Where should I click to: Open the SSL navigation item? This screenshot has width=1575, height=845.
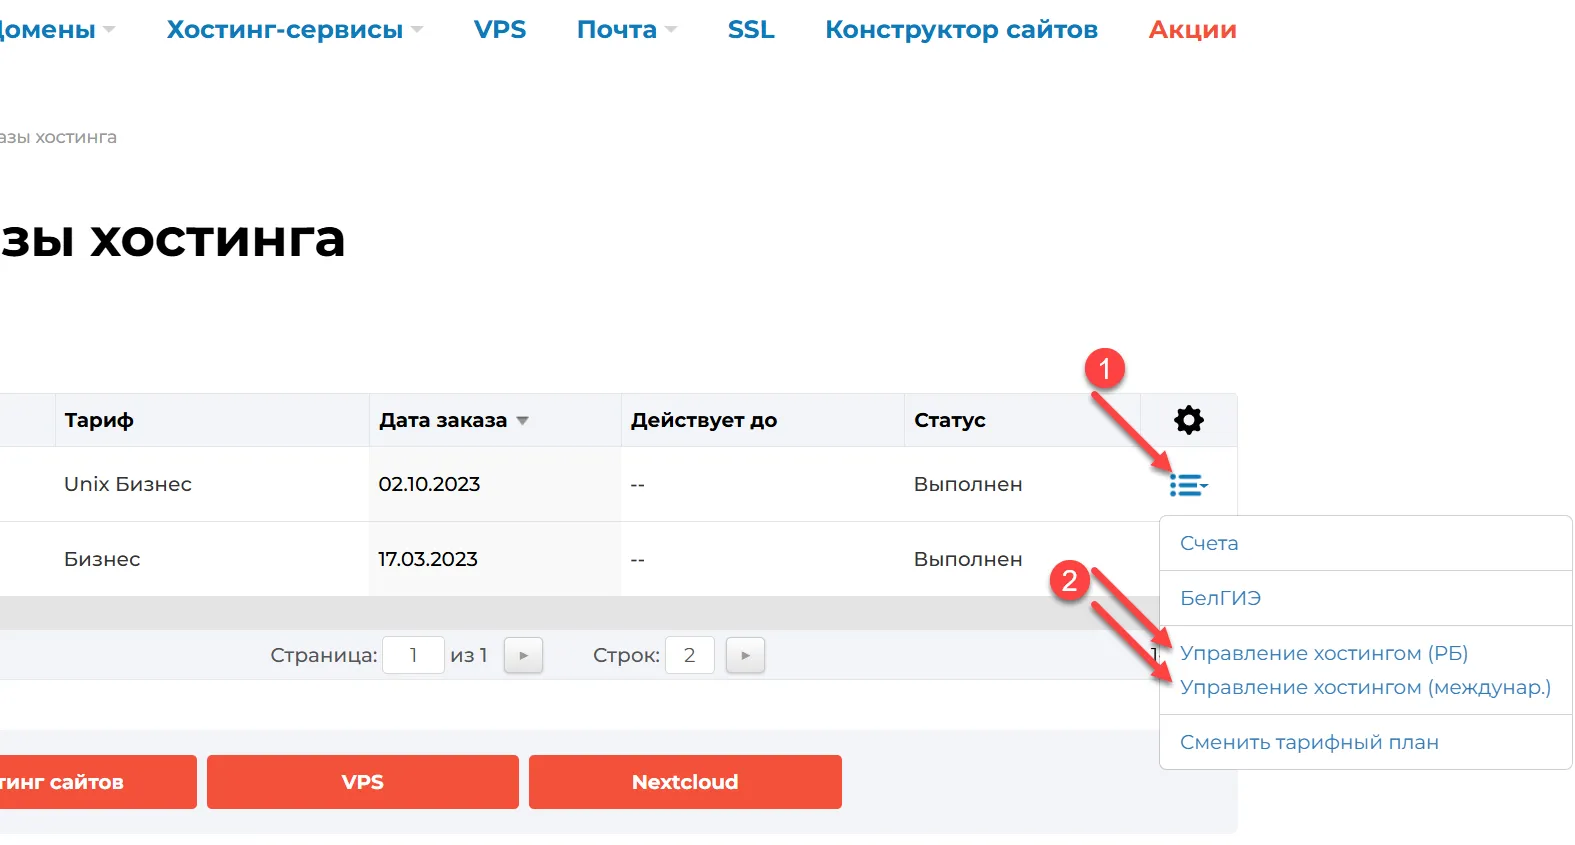pos(751,30)
